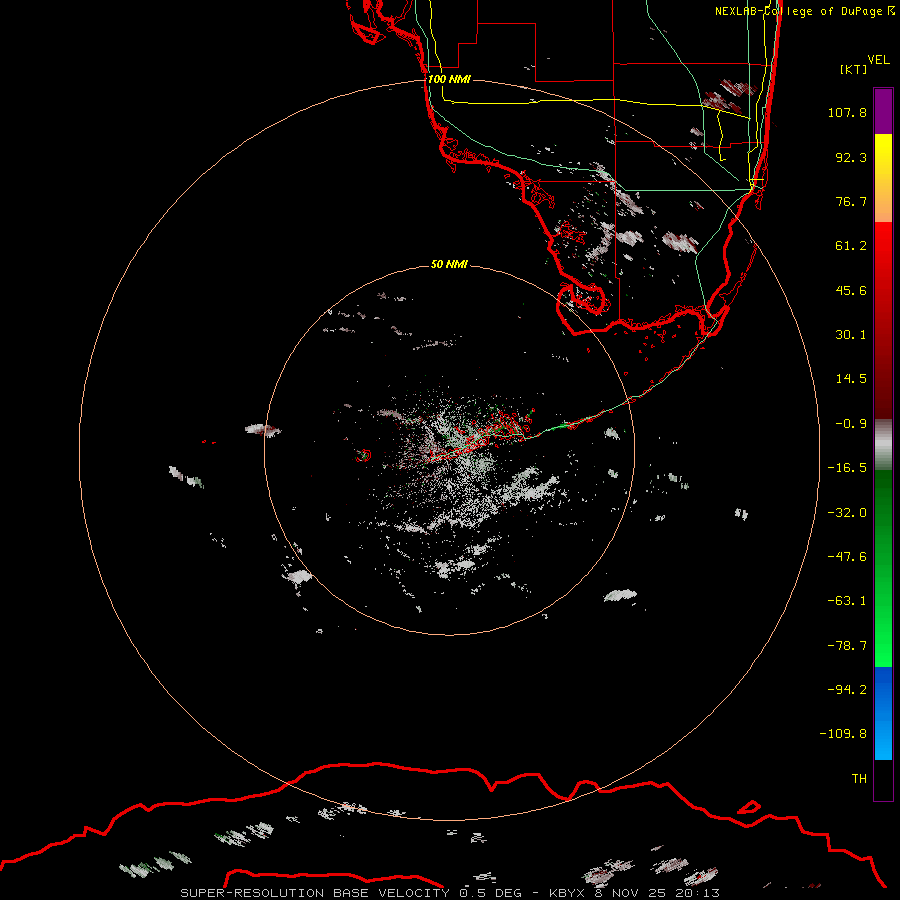Click the TH label on the scale
The height and width of the screenshot is (900, 900).
pyautogui.click(x=859, y=779)
